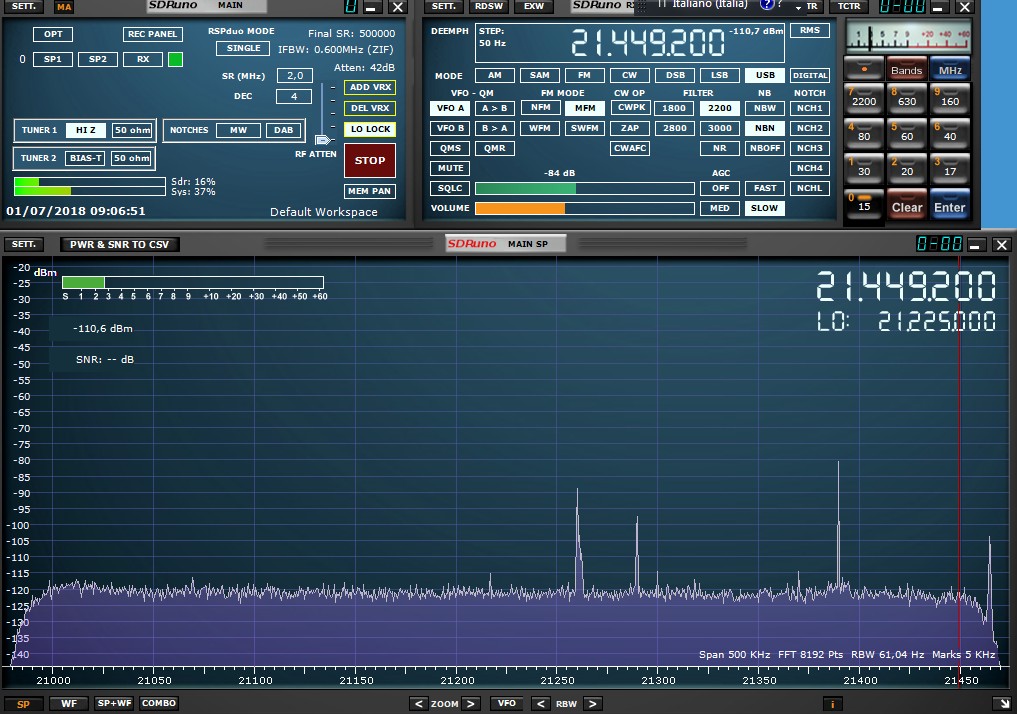Adjust the orange VOLUME slider
The image size is (1017, 714).
[x=584, y=208]
